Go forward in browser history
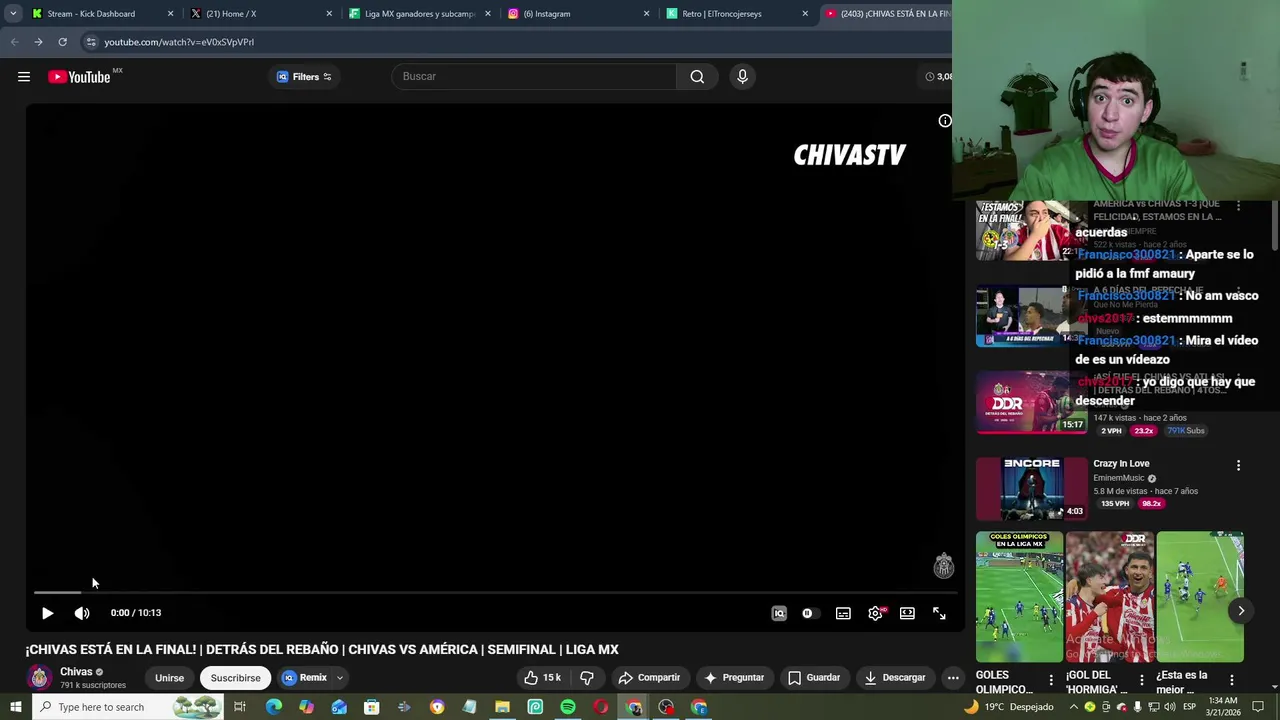The height and width of the screenshot is (720, 1280). 38,42
